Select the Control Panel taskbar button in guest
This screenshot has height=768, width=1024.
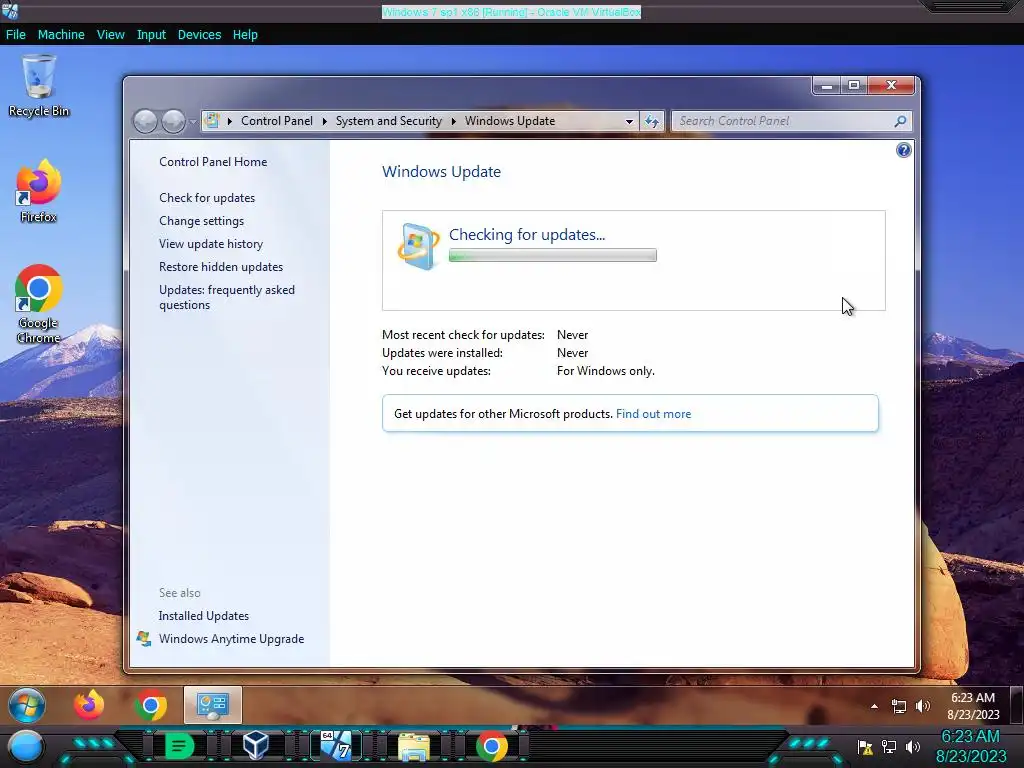(x=213, y=705)
